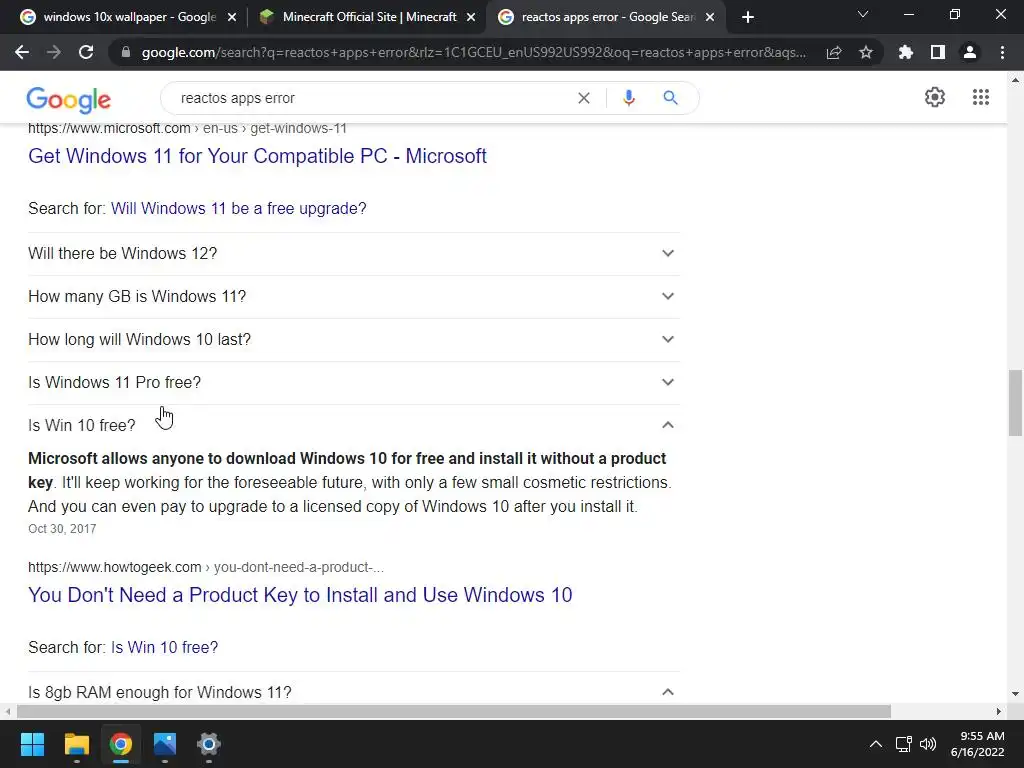Go back using the browser back arrow
This screenshot has width=1024, height=768.
(22, 52)
